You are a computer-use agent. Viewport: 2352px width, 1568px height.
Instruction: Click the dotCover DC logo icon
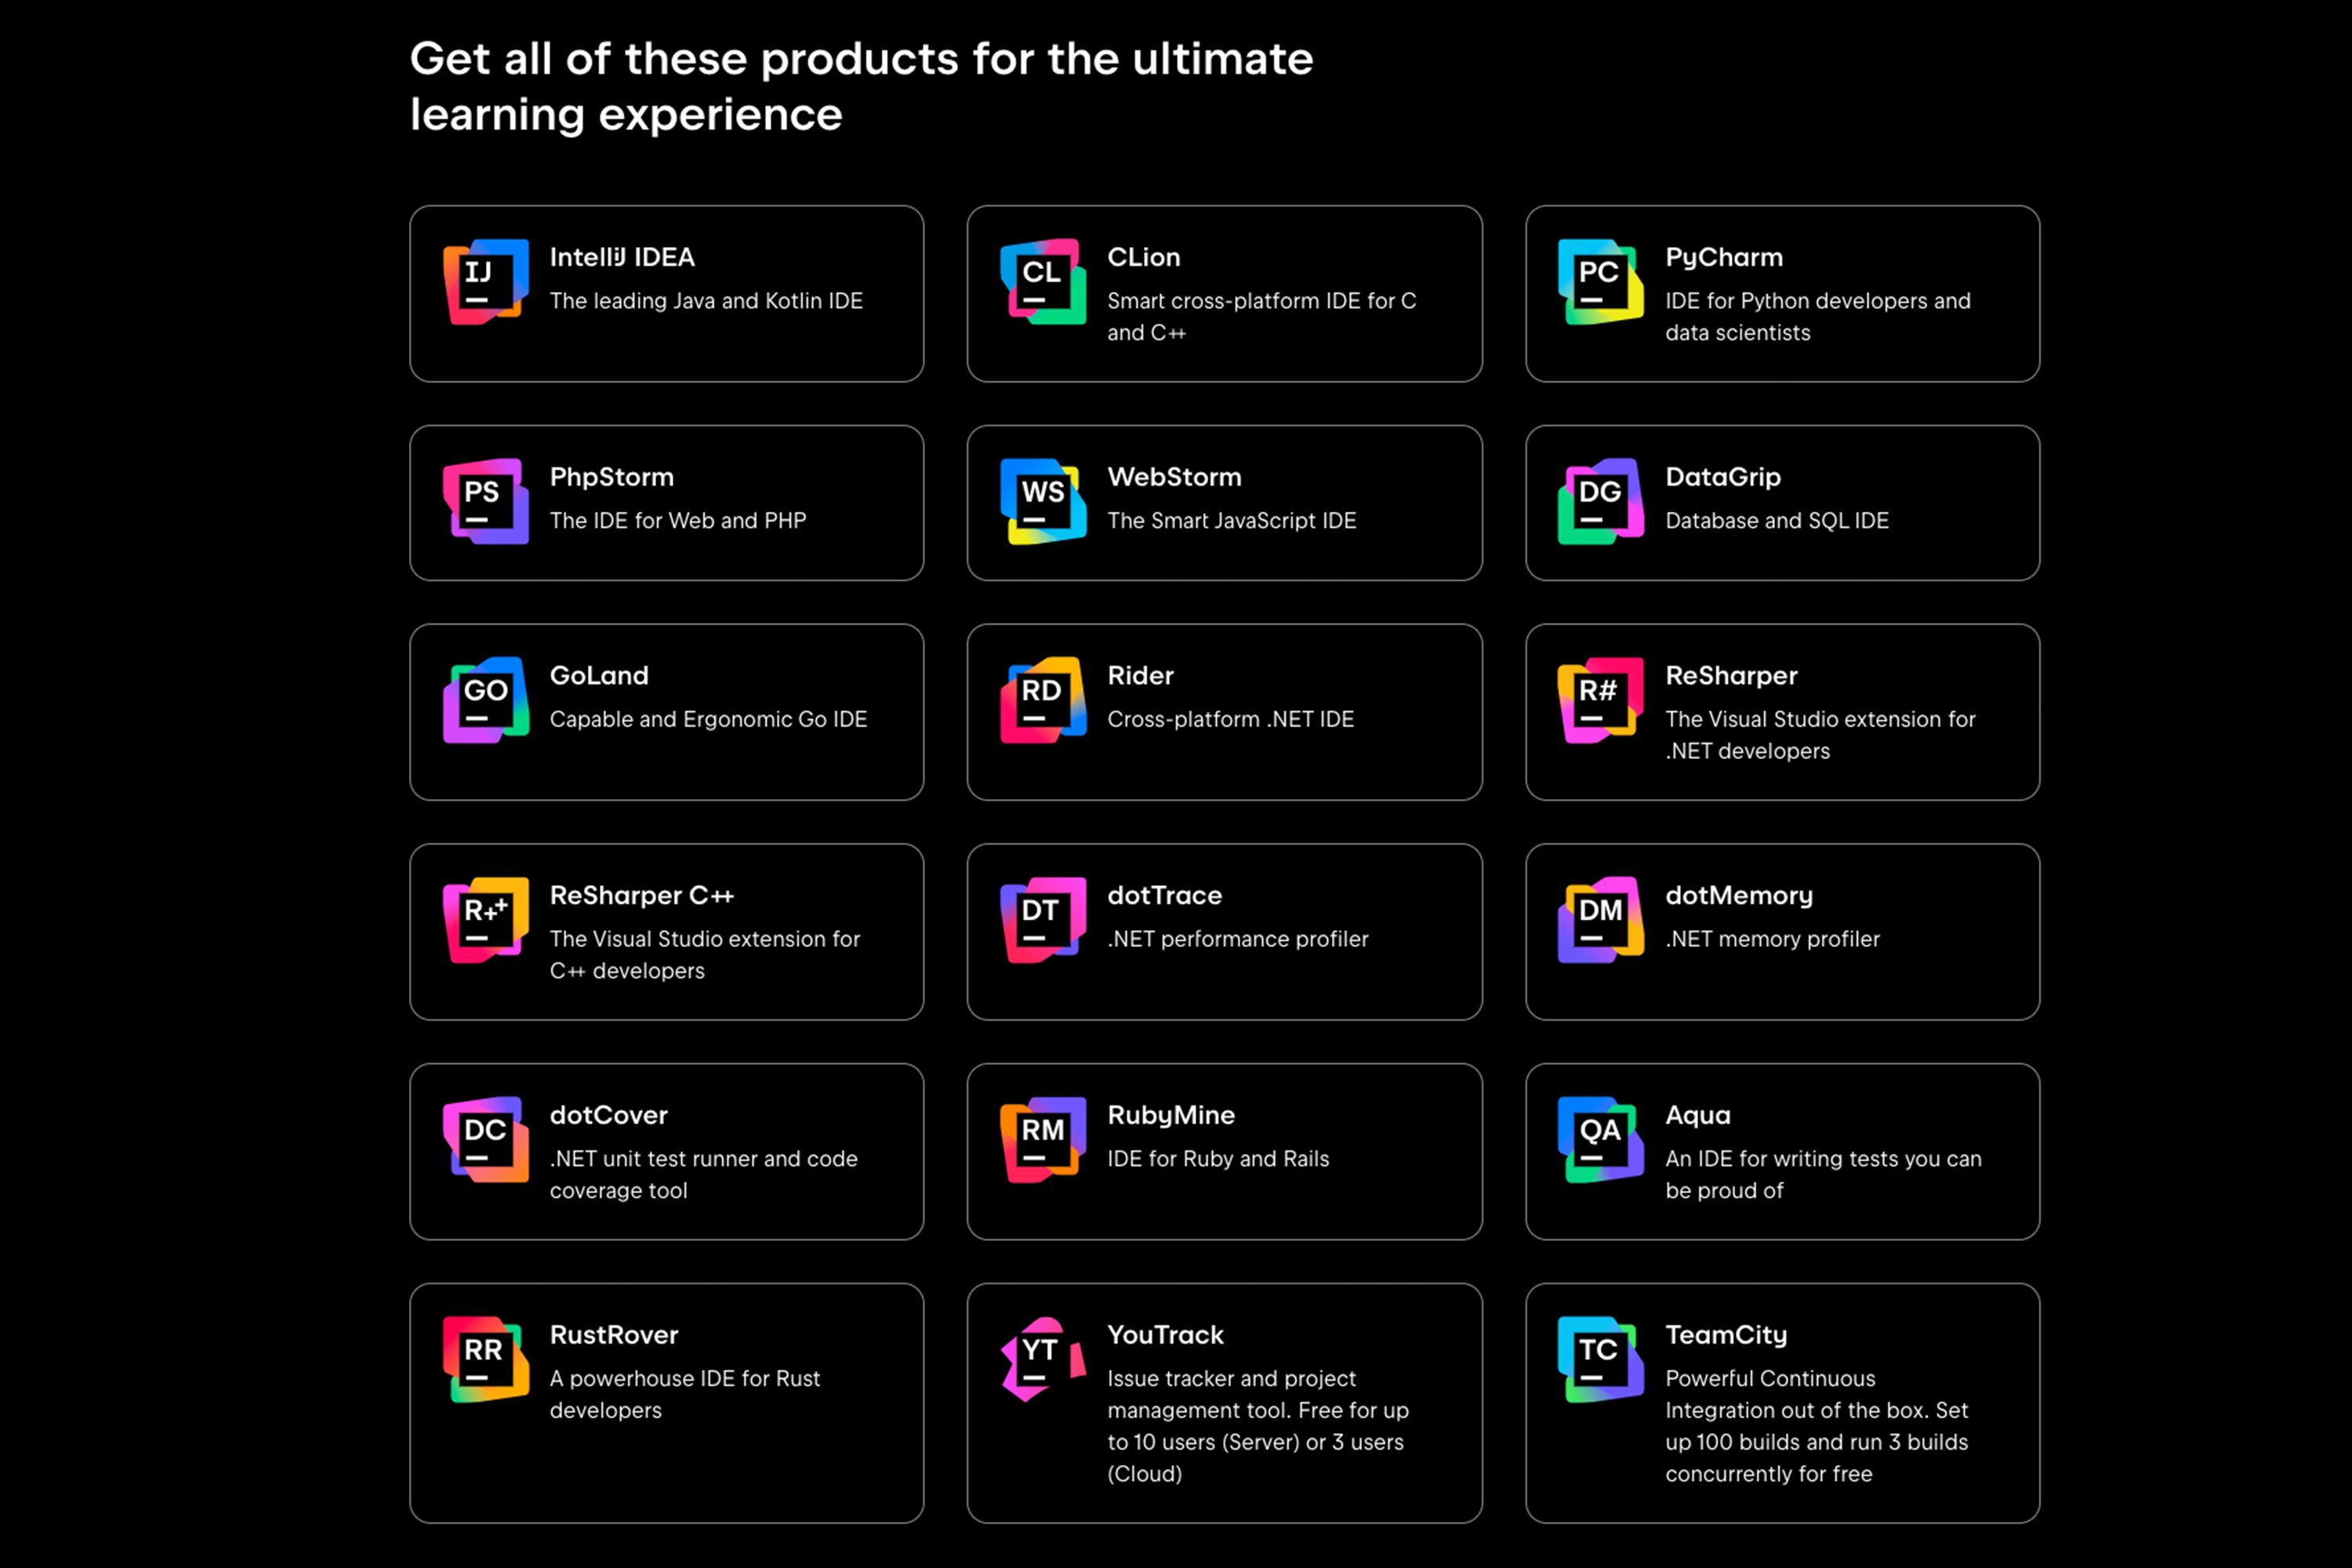tap(486, 1140)
